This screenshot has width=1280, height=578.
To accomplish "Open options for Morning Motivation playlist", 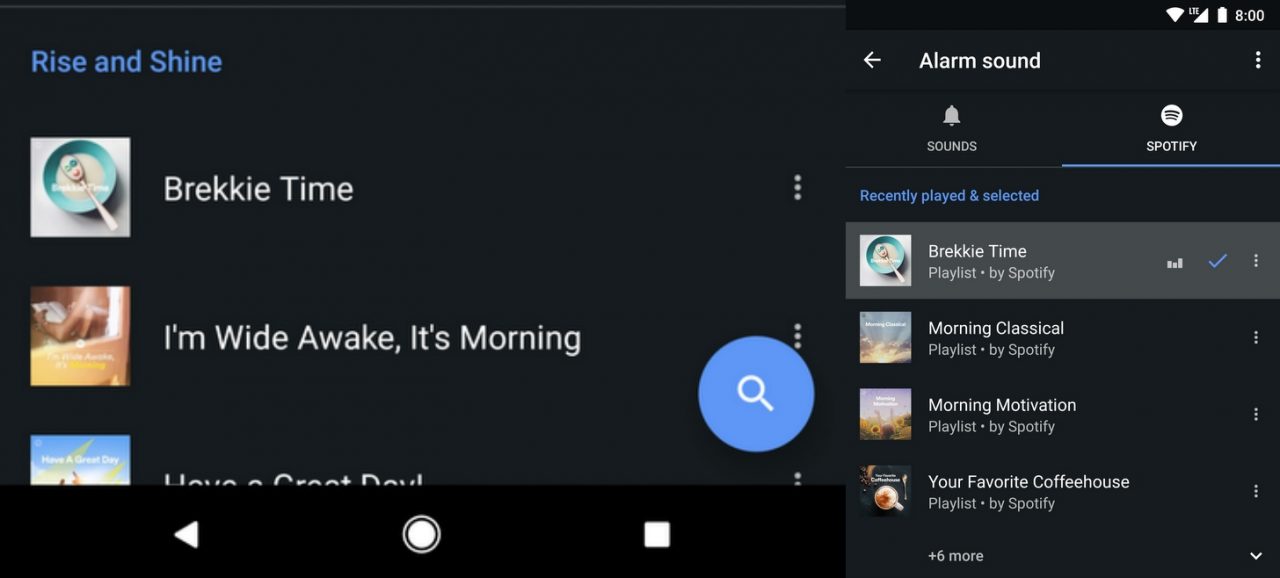I will point(1256,415).
